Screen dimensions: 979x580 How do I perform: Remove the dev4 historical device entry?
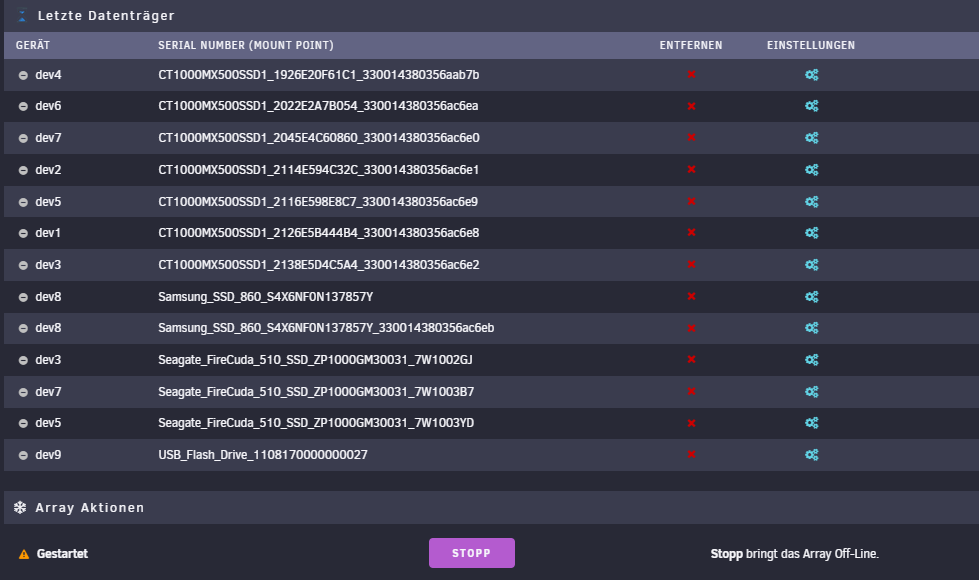click(691, 74)
